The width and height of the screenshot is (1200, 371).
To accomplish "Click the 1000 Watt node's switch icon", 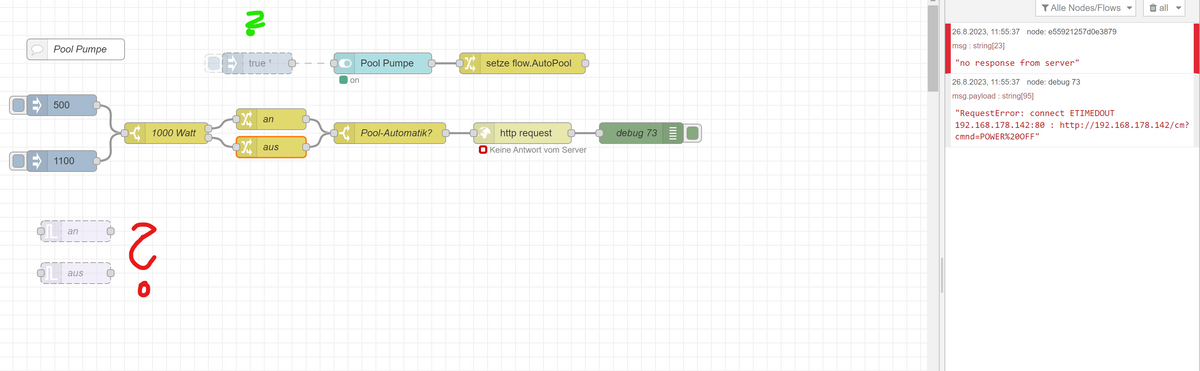I will coord(135,133).
